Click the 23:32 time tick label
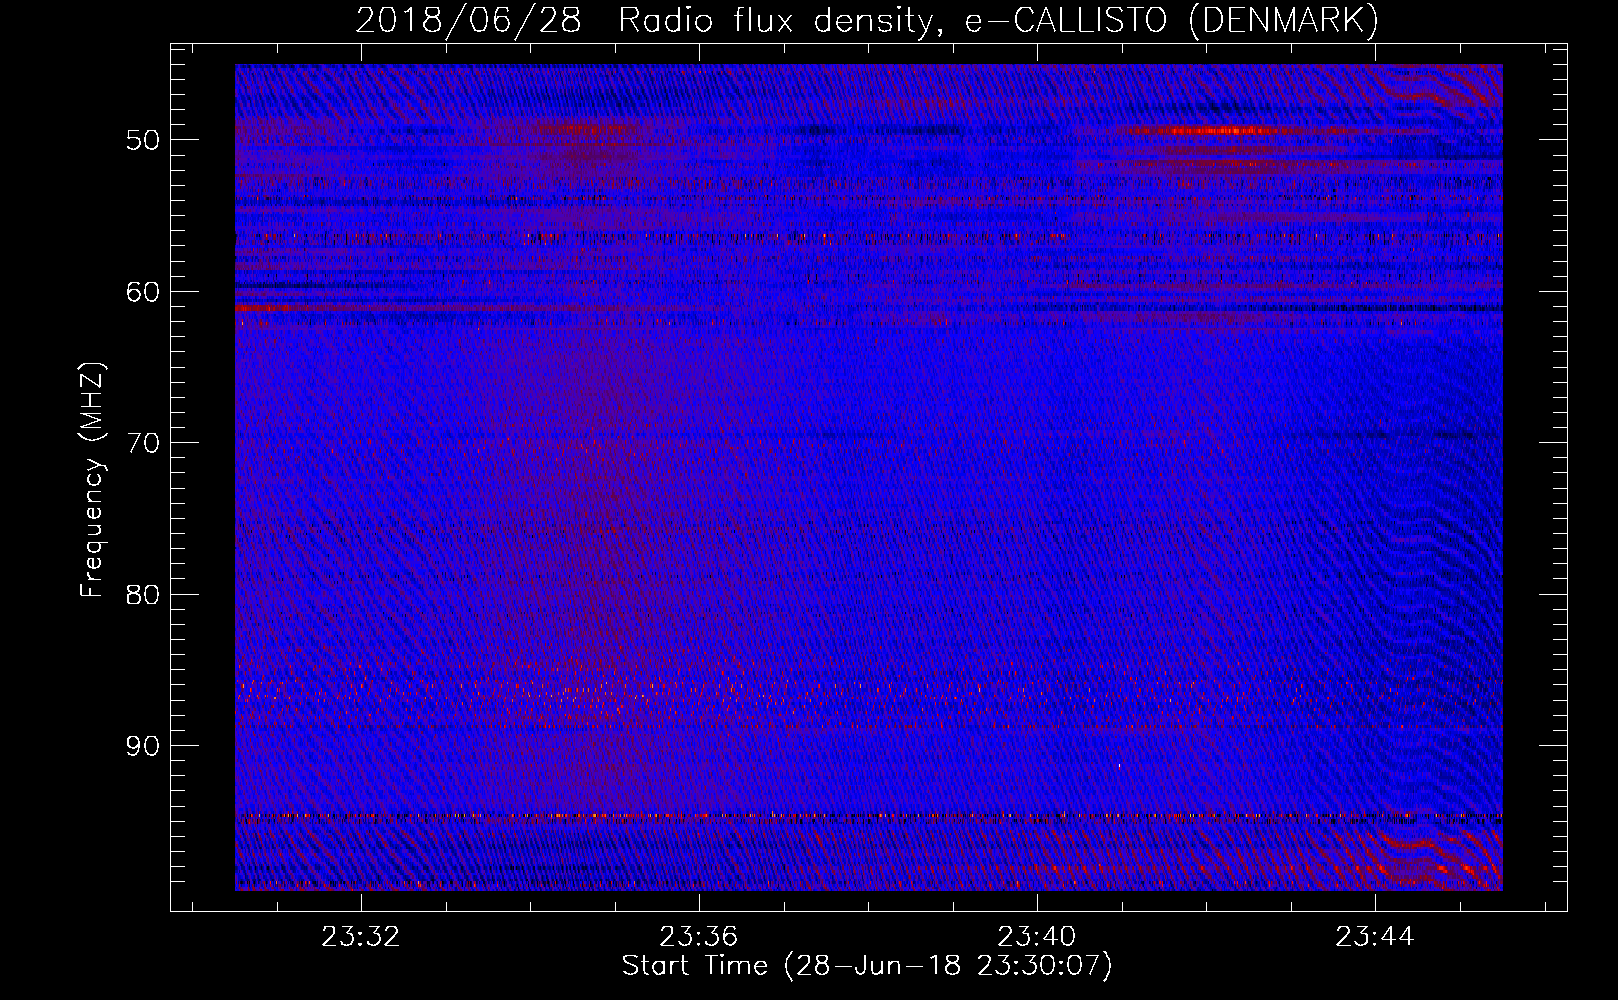The image size is (1618, 1000). 361,936
